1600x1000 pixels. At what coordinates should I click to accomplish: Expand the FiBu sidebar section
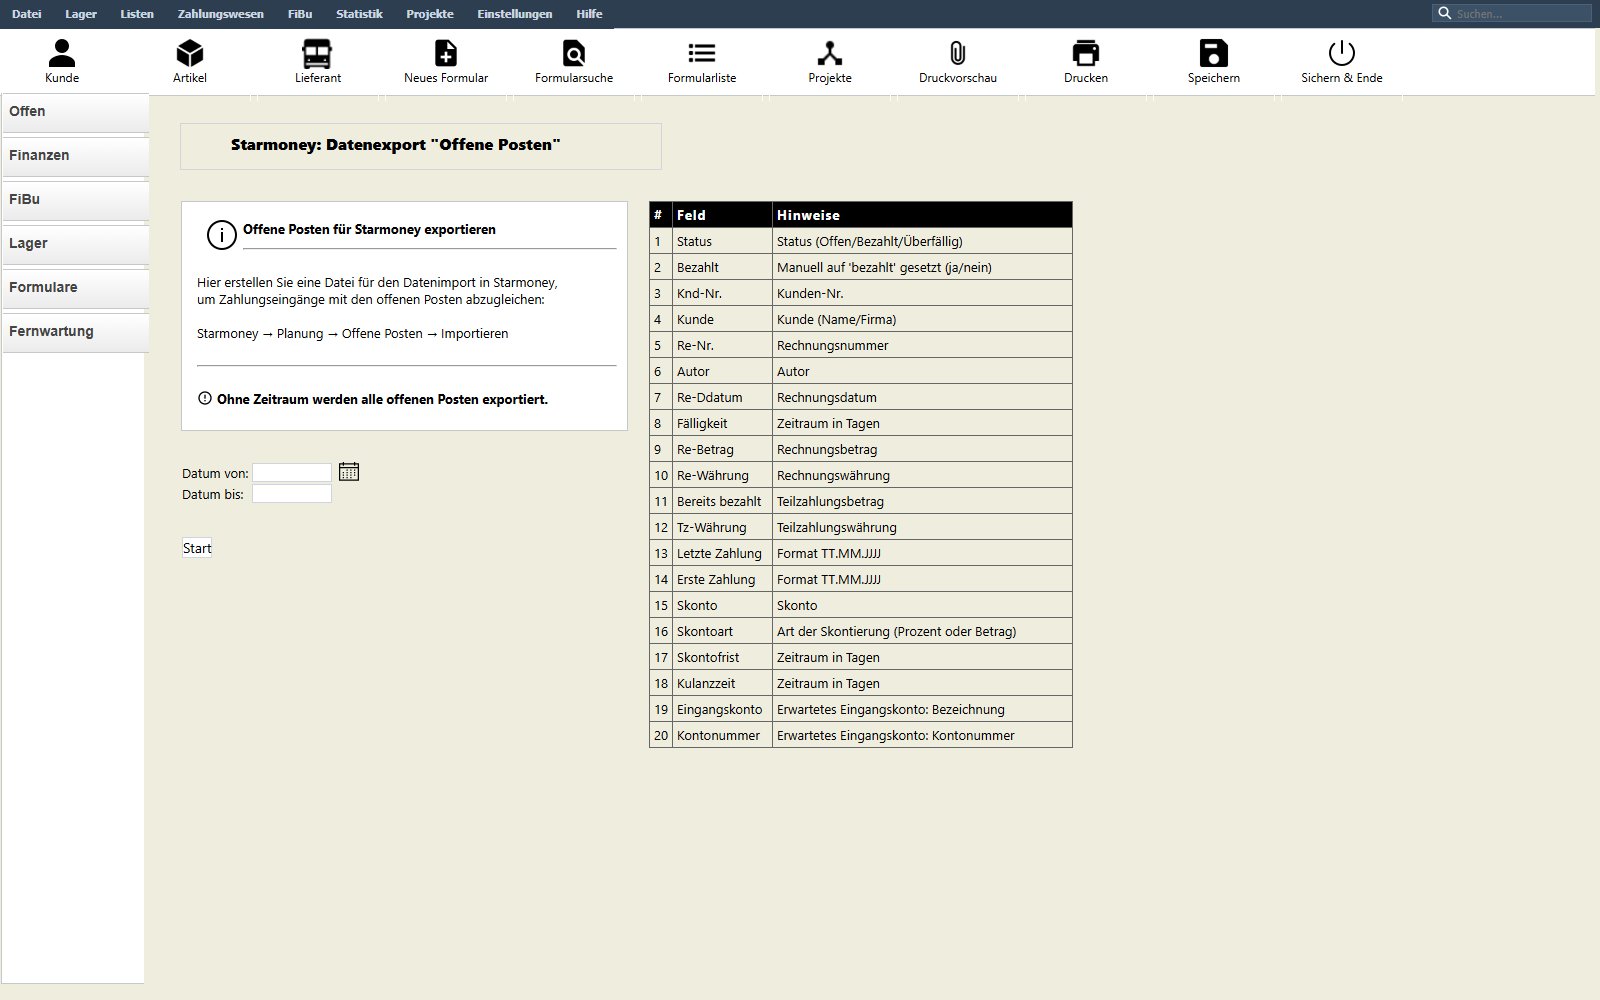[75, 200]
